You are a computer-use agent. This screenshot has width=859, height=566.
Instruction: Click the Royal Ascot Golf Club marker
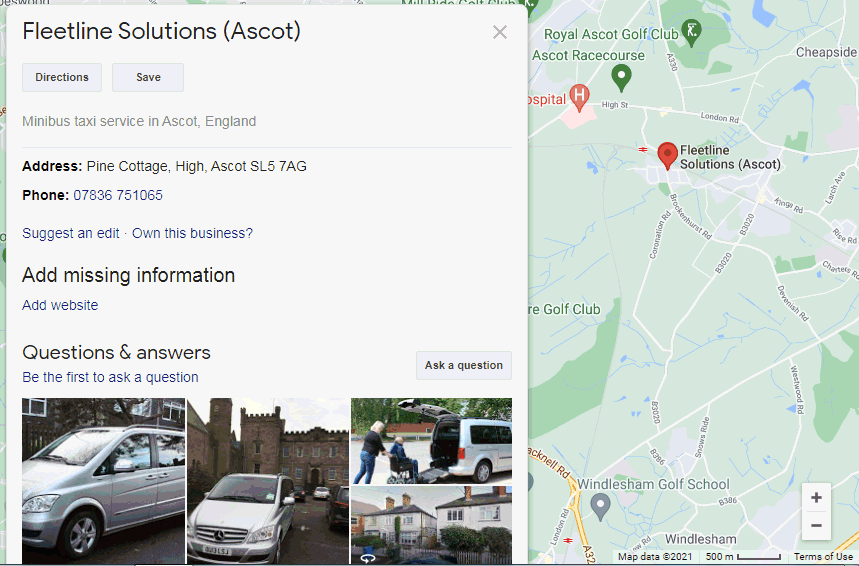692,32
